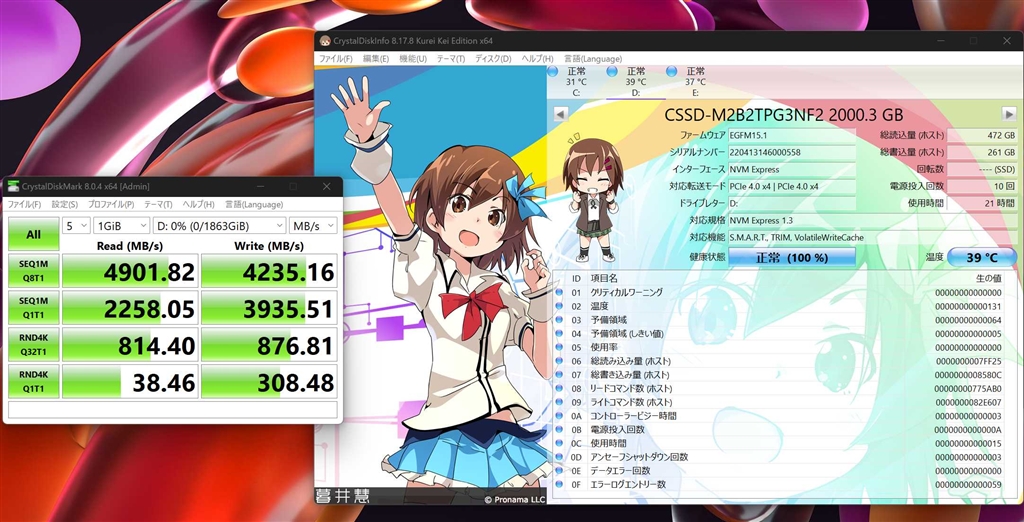Click status circle for エラーログエントリー数 row
This screenshot has width=1024, height=522.
click(x=559, y=484)
